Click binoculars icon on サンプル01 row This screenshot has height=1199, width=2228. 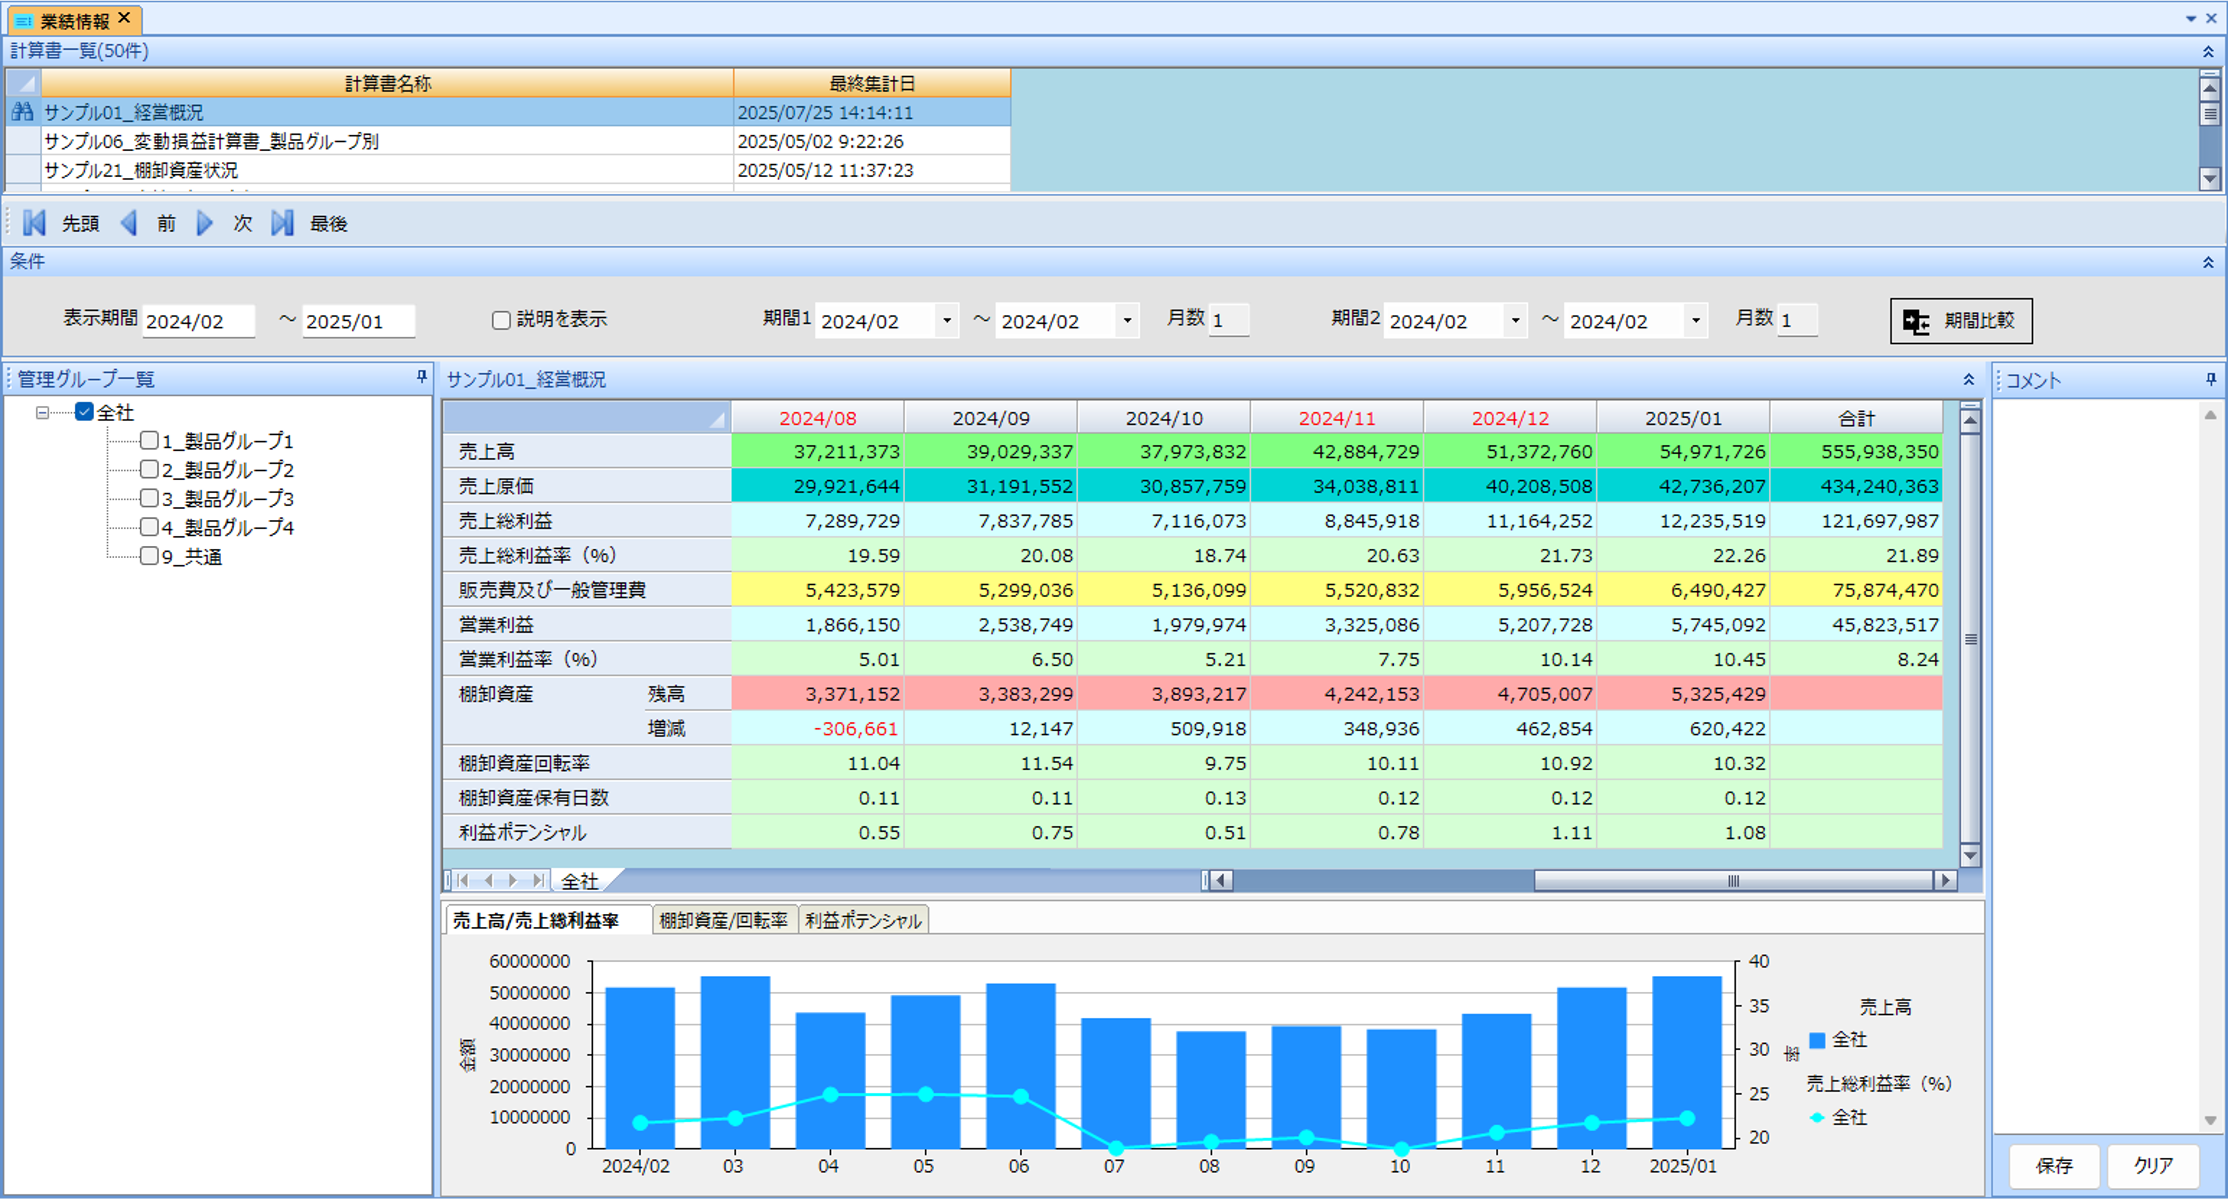[22, 112]
